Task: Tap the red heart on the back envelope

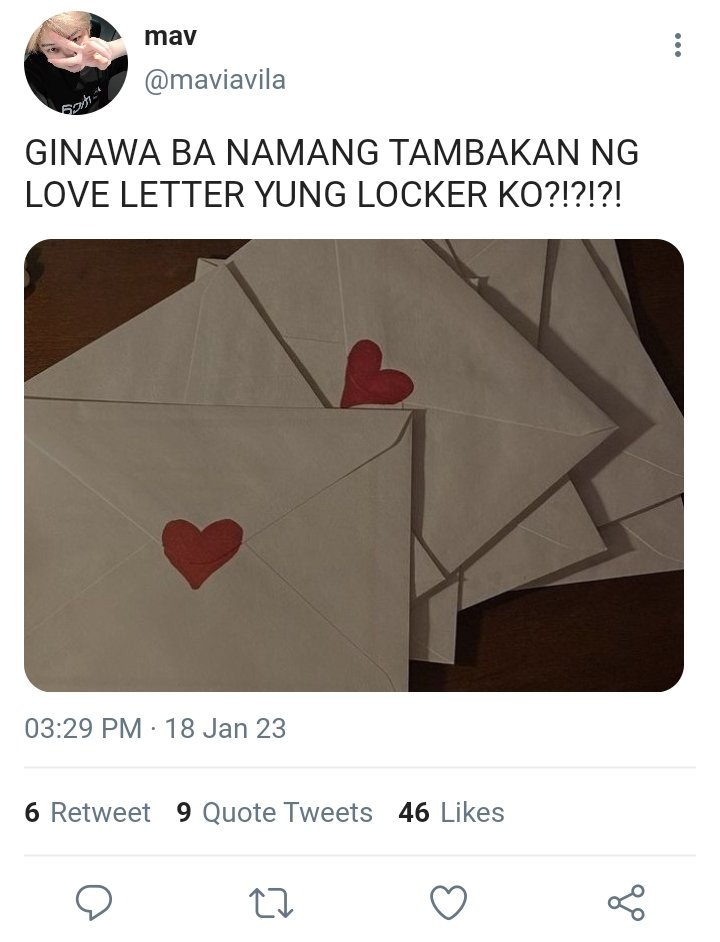Action: 376,373
